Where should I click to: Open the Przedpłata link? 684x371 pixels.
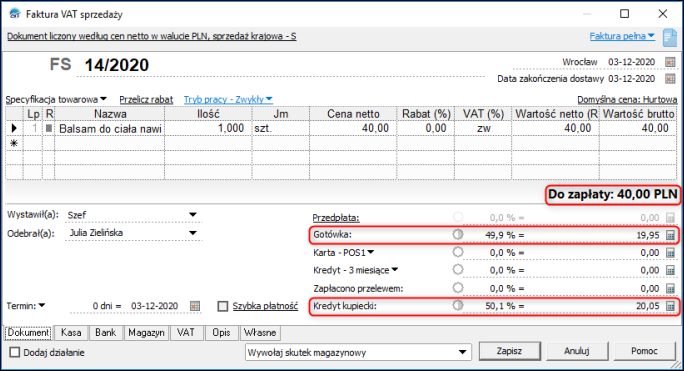coord(336,218)
